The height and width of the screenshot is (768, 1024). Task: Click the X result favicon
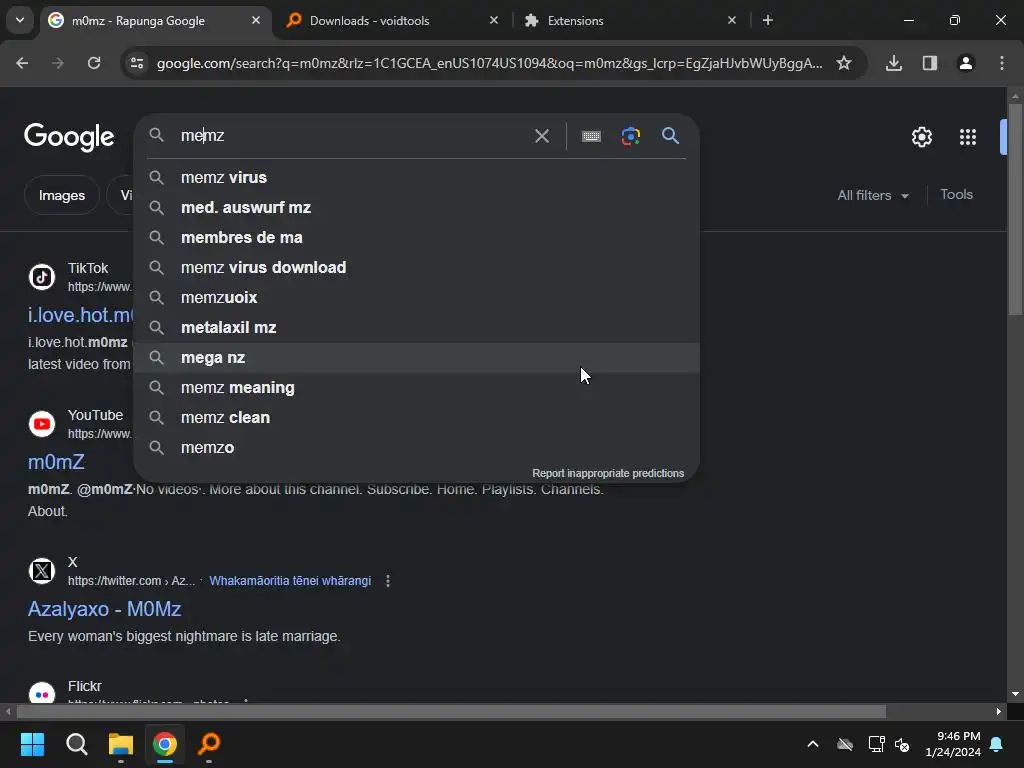pyautogui.click(x=42, y=571)
